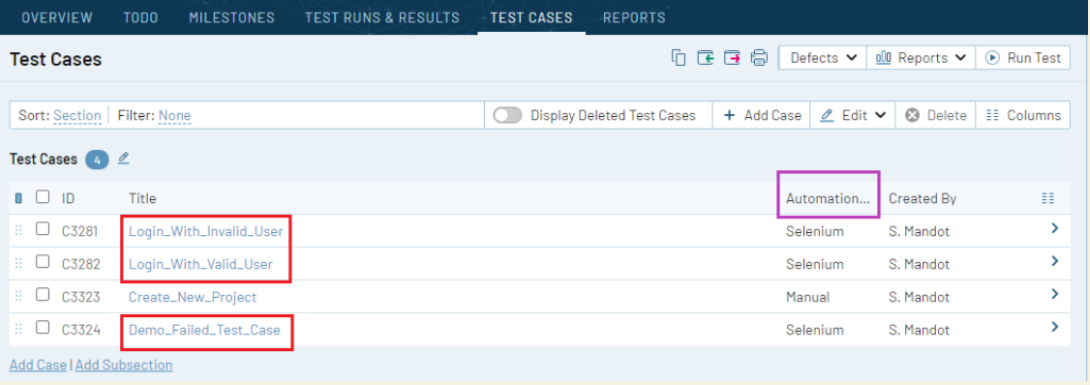Open column settings icon in table header
Screen dimensions: 1090x385
click(x=1048, y=198)
